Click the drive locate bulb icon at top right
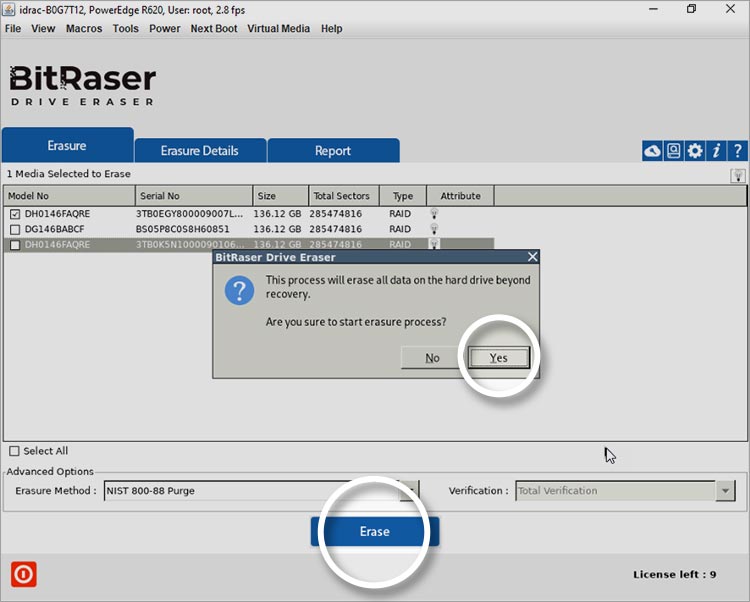 (738, 175)
